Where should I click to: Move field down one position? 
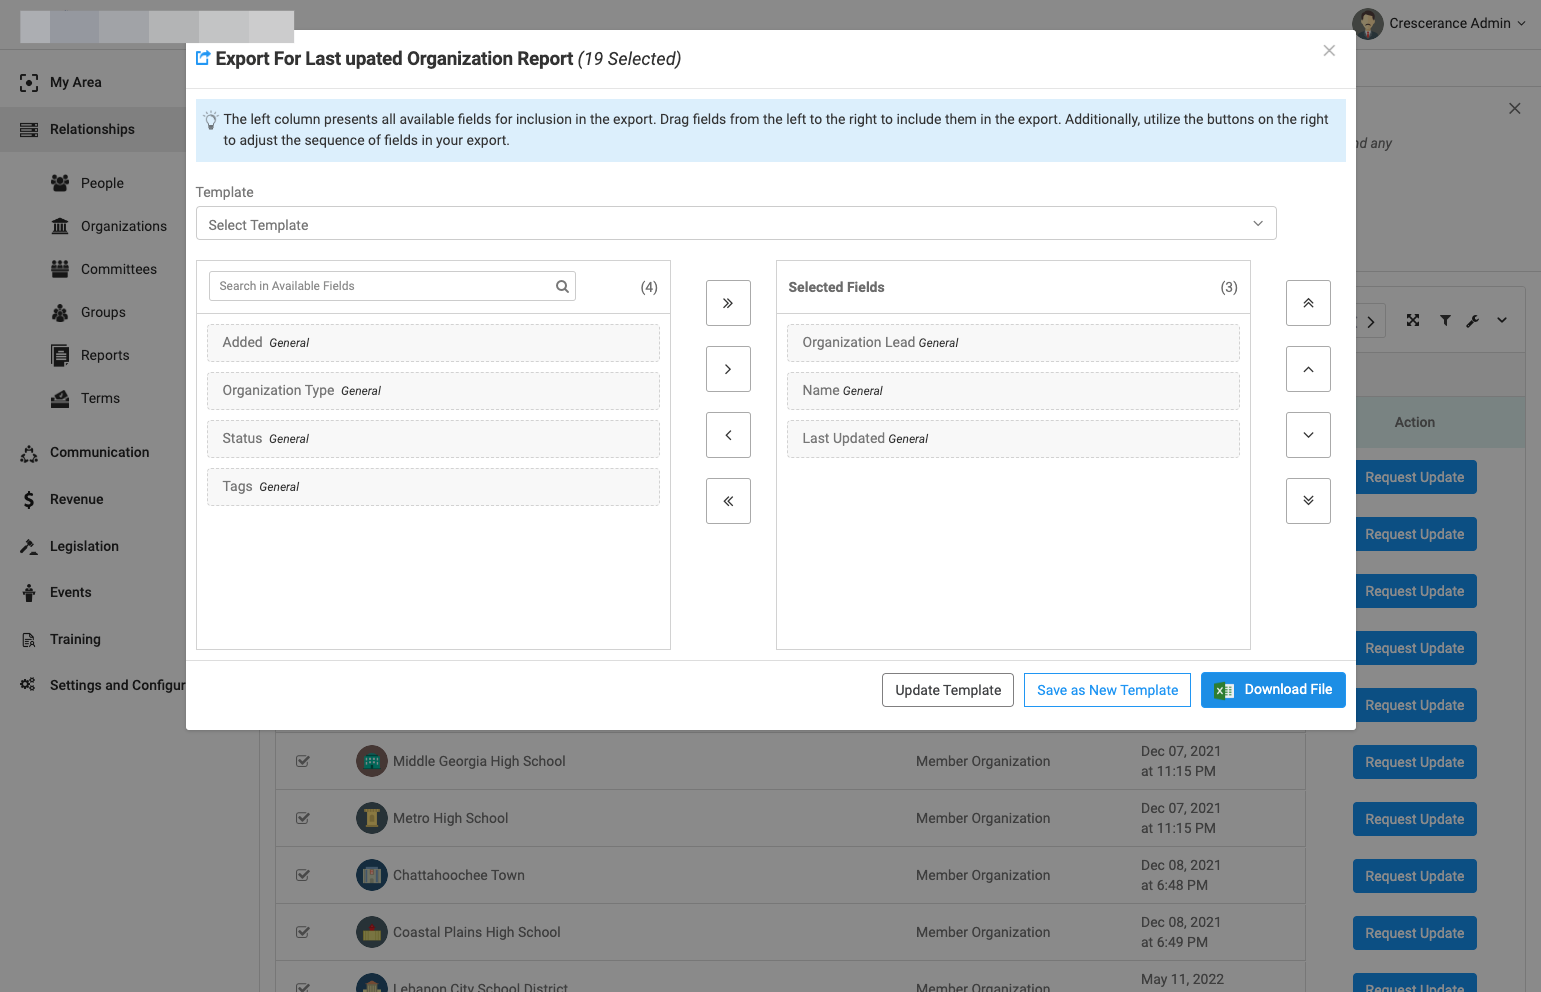(1308, 435)
